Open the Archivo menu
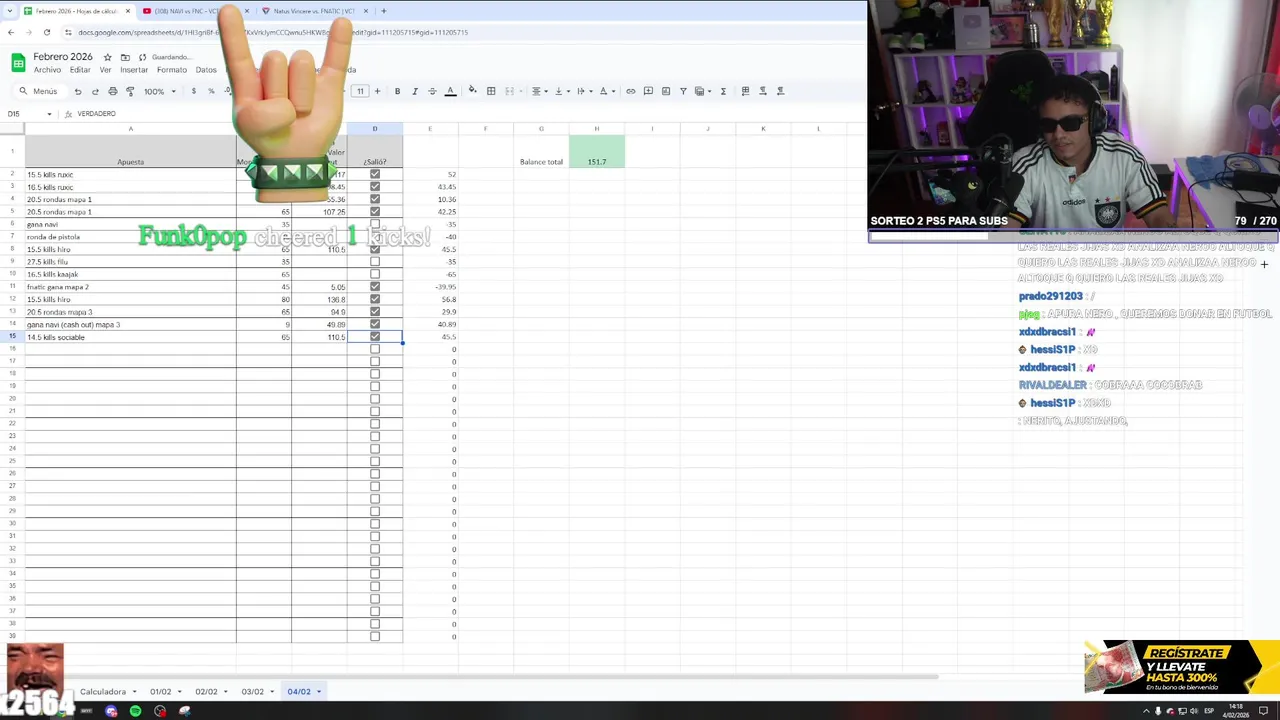Viewport: 1280px width, 720px height. (47, 70)
